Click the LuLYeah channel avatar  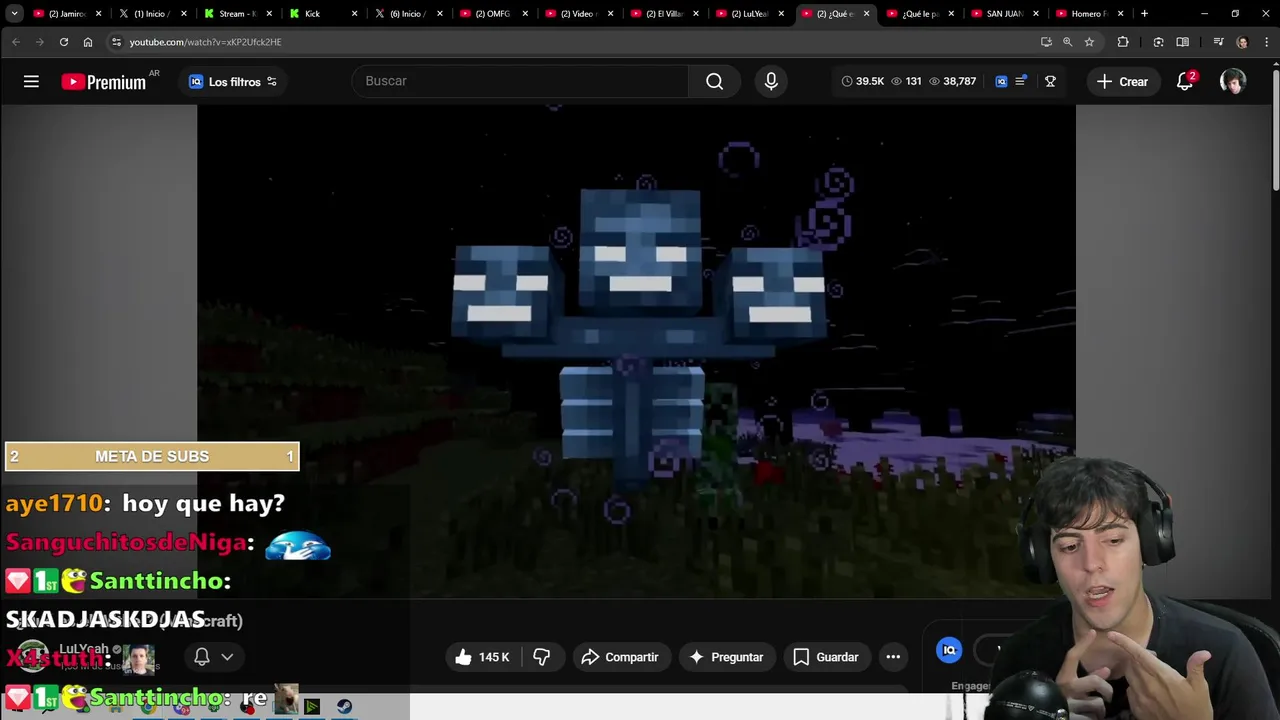(32, 656)
